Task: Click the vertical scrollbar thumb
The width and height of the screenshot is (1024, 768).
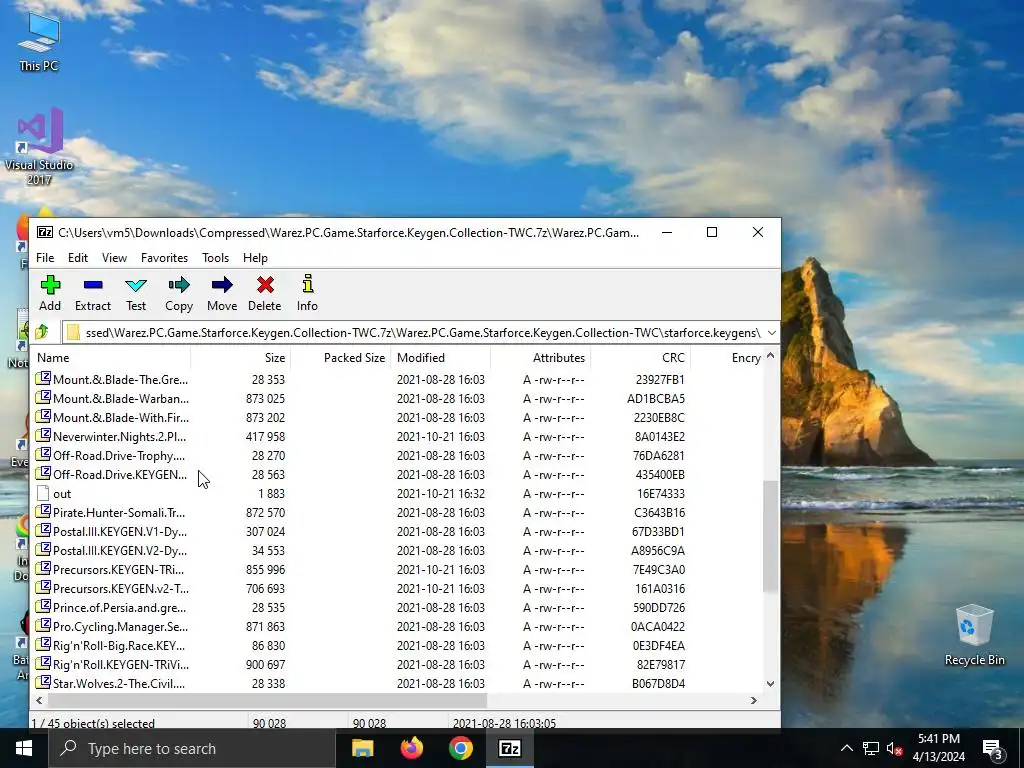Action: click(771, 536)
